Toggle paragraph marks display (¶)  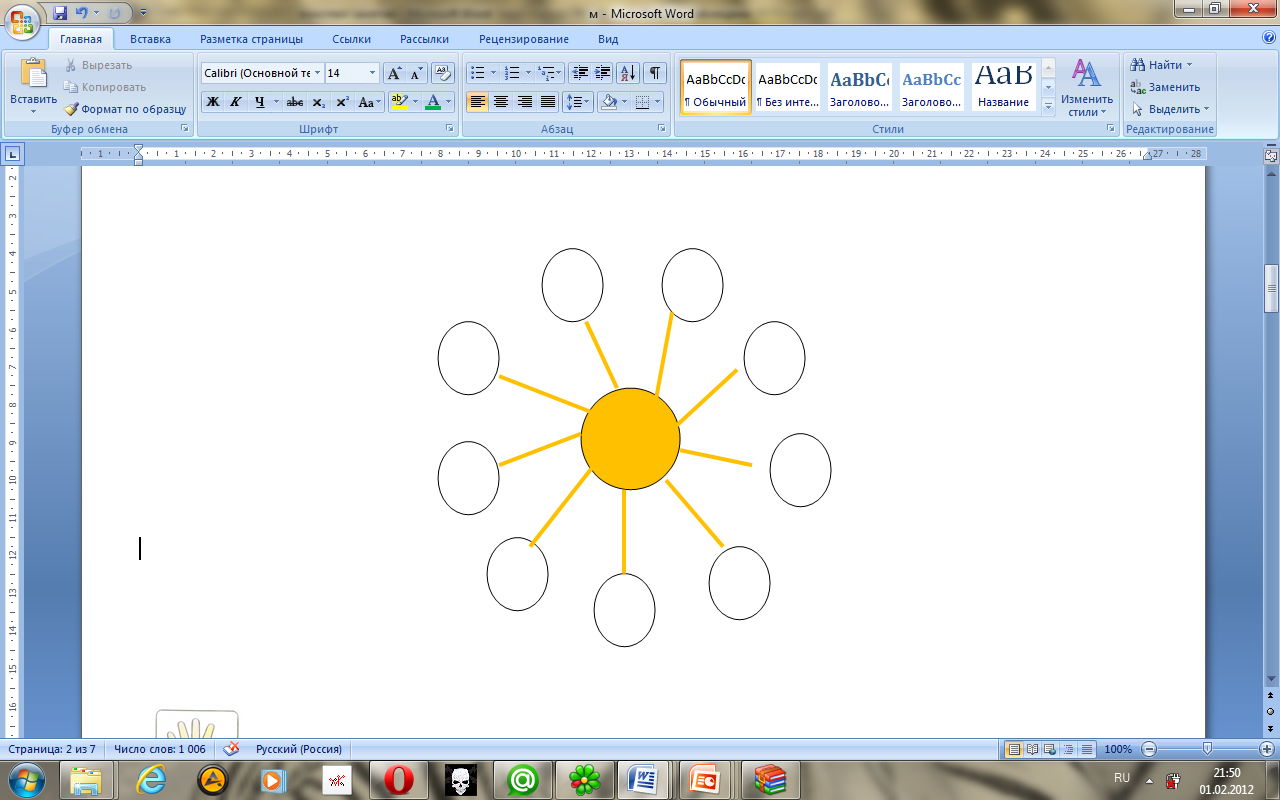655,73
